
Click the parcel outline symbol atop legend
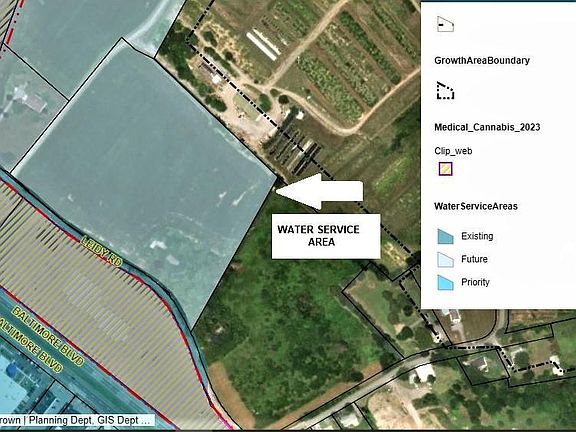click(445, 24)
